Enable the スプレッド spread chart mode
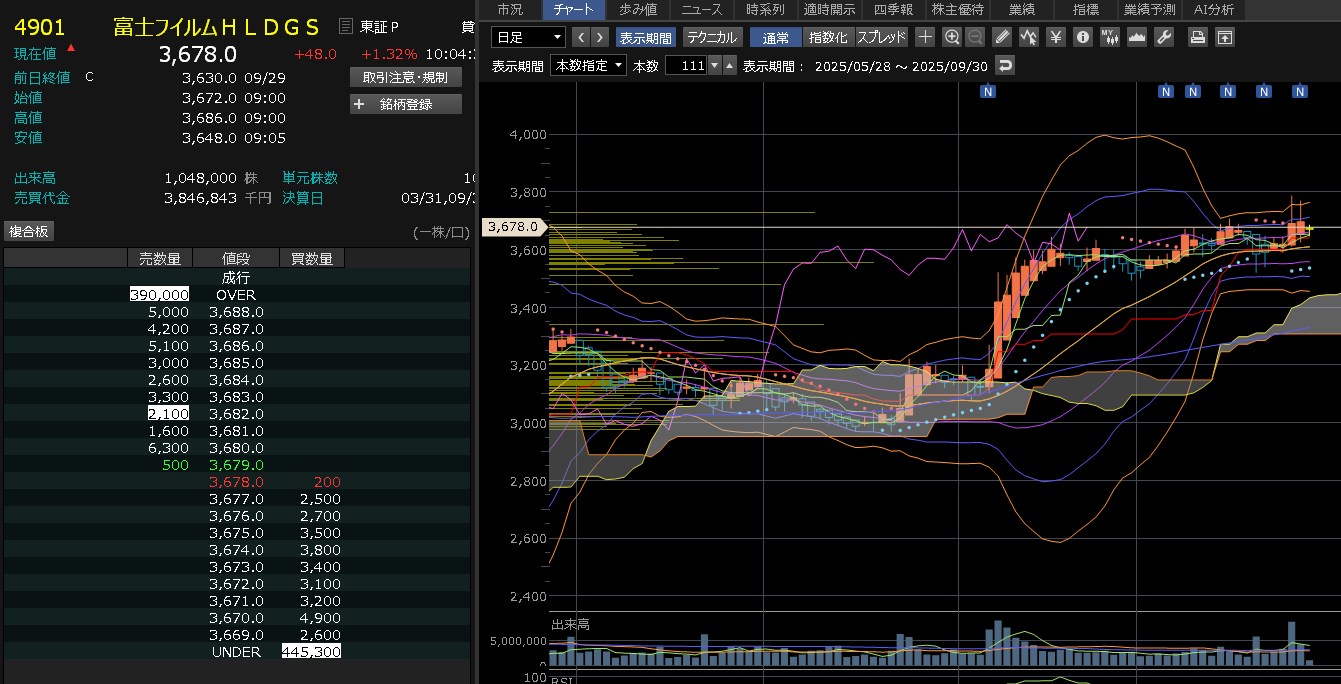The height and width of the screenshot is (684, 1341). [x=881, y=37]
